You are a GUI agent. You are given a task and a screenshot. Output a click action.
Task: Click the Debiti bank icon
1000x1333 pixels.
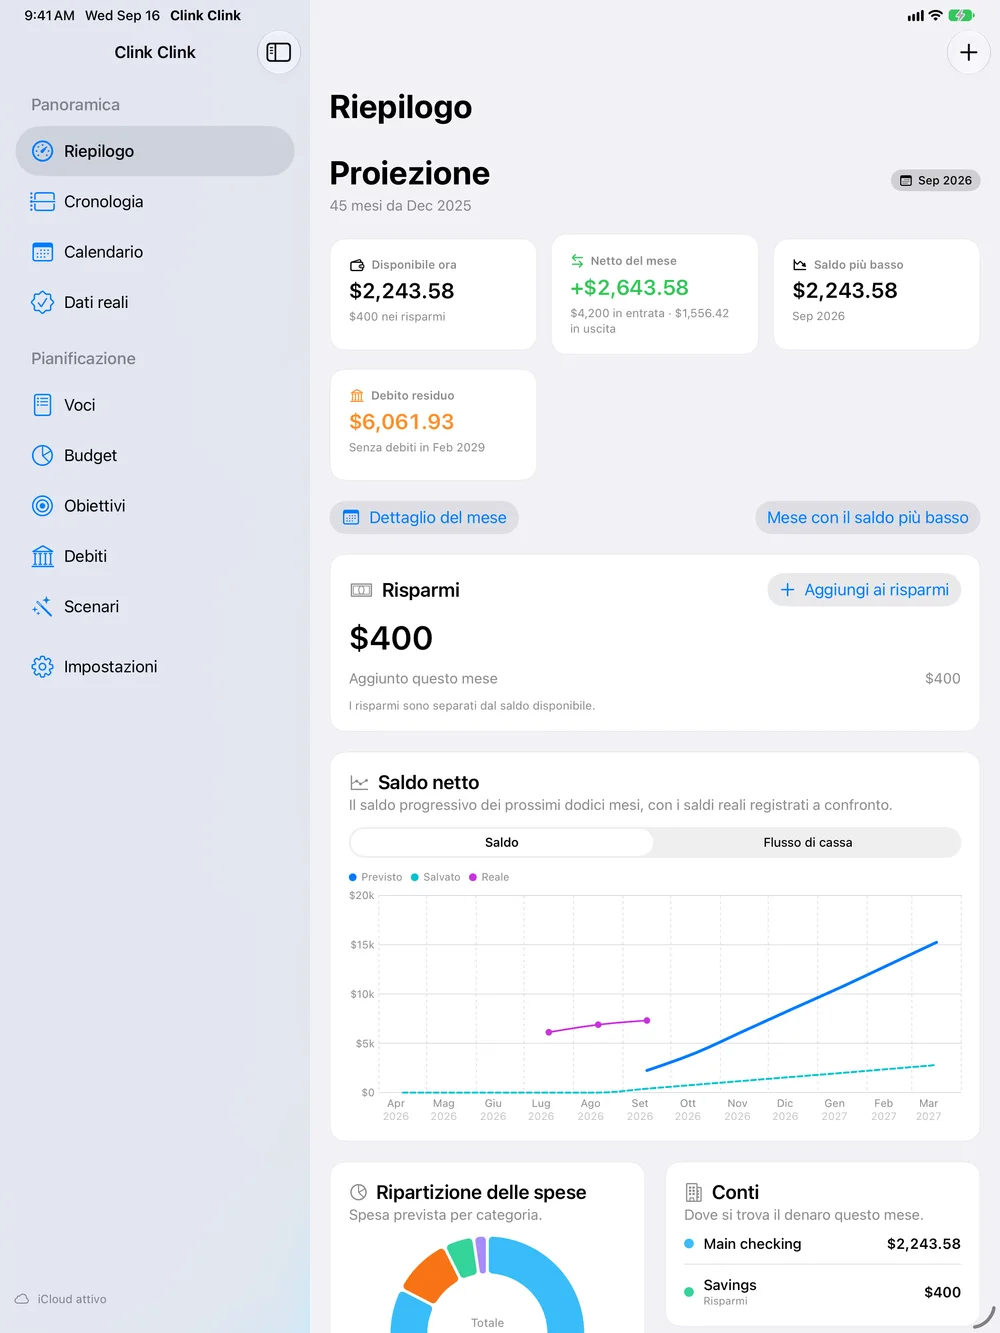pyautogui.click(x=42, y=556)
